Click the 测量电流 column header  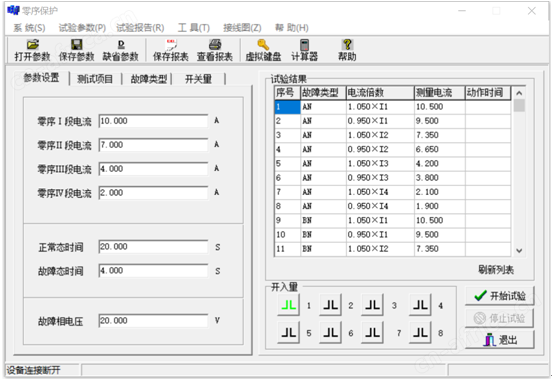tap(440, 93)
